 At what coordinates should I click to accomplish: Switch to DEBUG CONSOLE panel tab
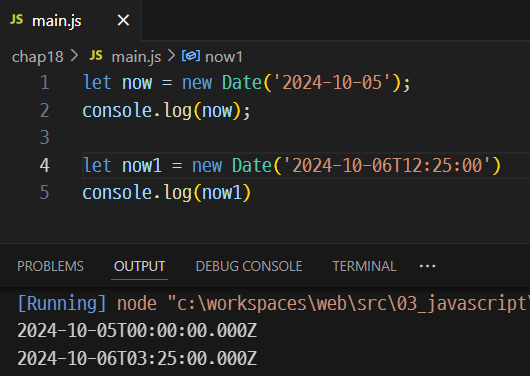249,266
